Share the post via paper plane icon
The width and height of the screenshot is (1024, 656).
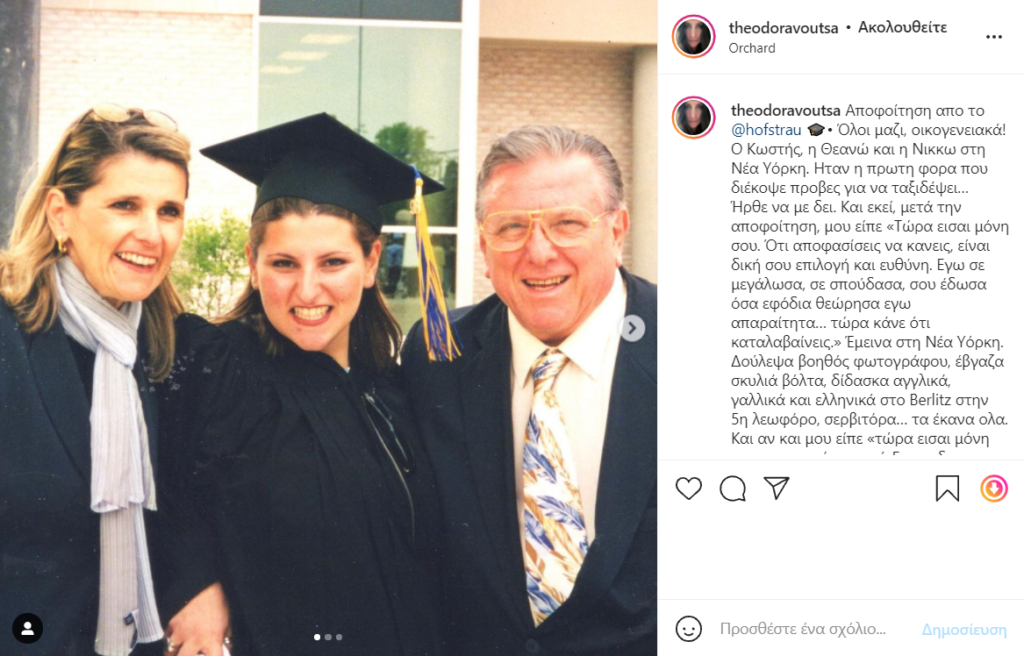coord(776,488)
